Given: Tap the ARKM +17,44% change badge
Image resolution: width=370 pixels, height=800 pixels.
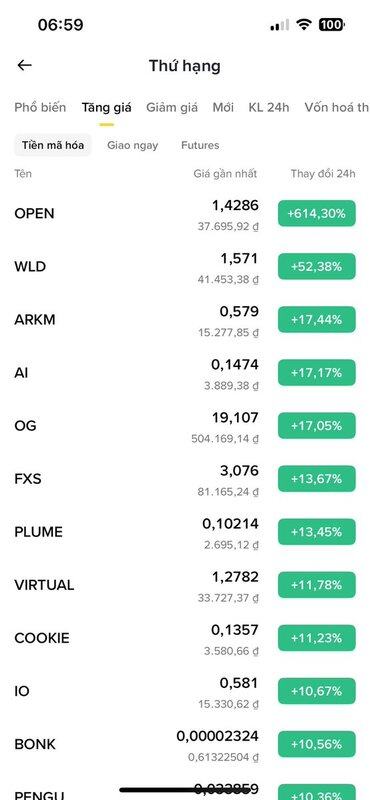Looking at the screenshot, I should click(x=316, y=319).
